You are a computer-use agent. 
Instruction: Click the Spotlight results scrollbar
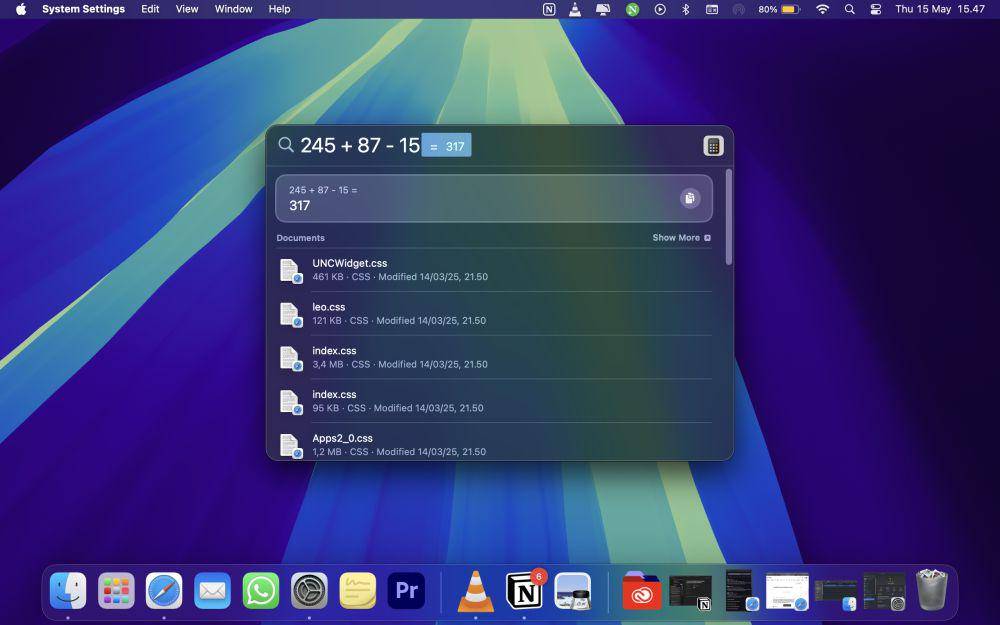pos(728,217)
